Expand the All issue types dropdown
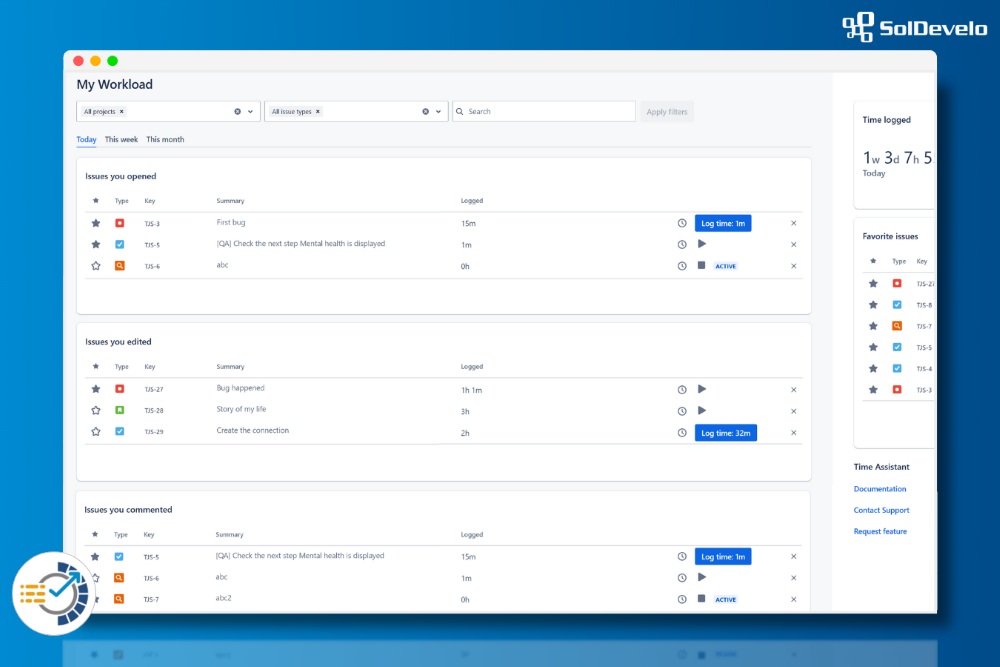Image resolution: width=1000 pixels, height=667 pixels. (x=437, y=111)
